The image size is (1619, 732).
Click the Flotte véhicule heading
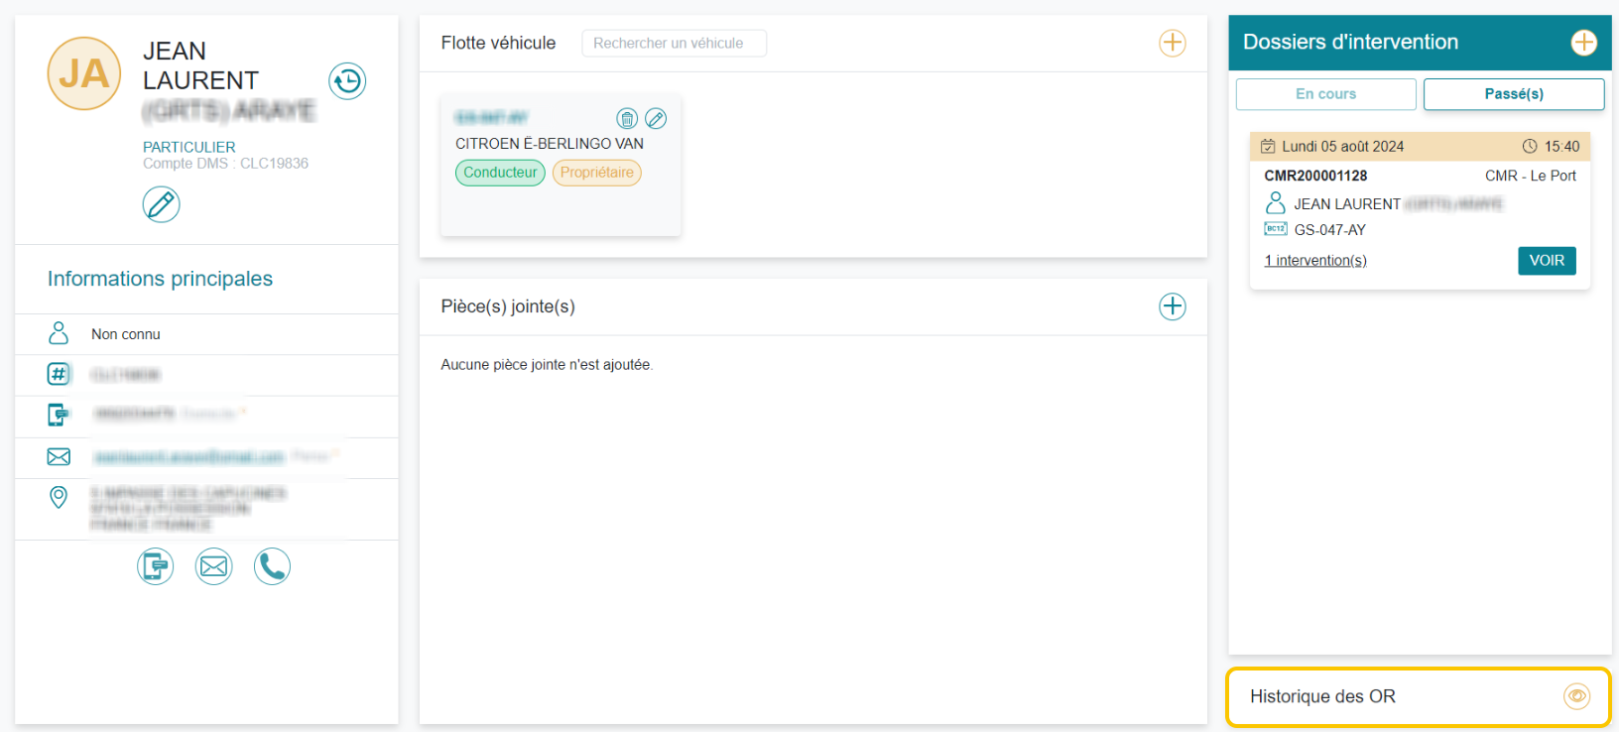(498, 43)
